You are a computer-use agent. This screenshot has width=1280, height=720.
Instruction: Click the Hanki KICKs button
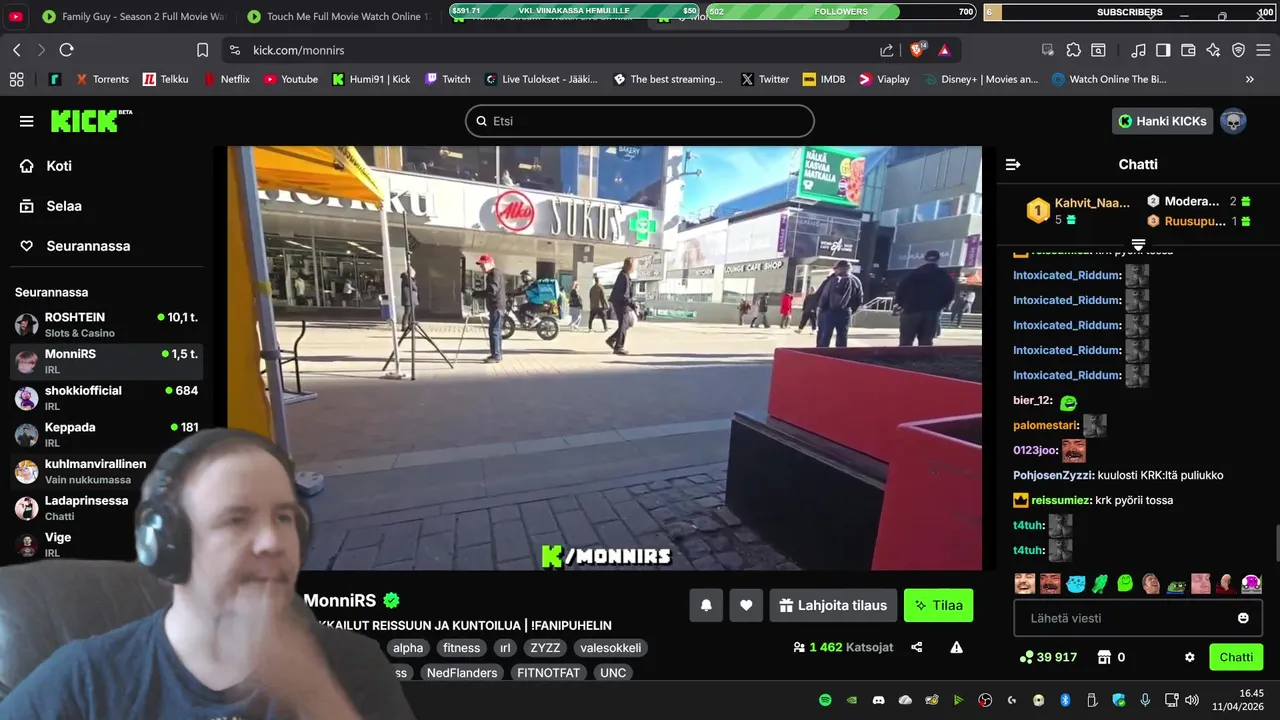click(x=1162, y=121)
